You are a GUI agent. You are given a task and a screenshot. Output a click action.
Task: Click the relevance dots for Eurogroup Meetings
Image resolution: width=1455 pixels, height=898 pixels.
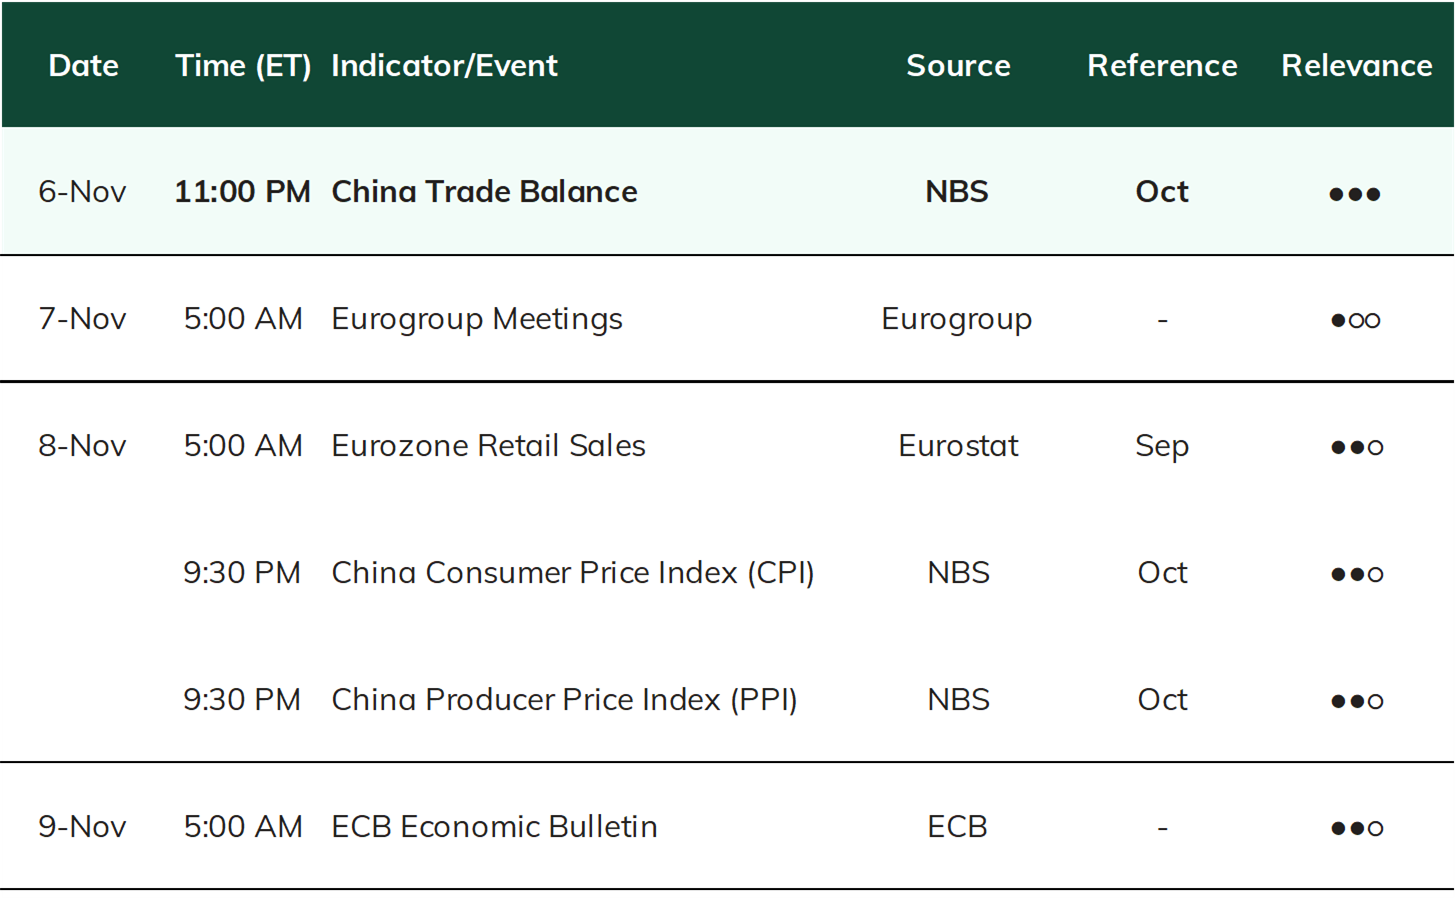(x=1355, y=320)
